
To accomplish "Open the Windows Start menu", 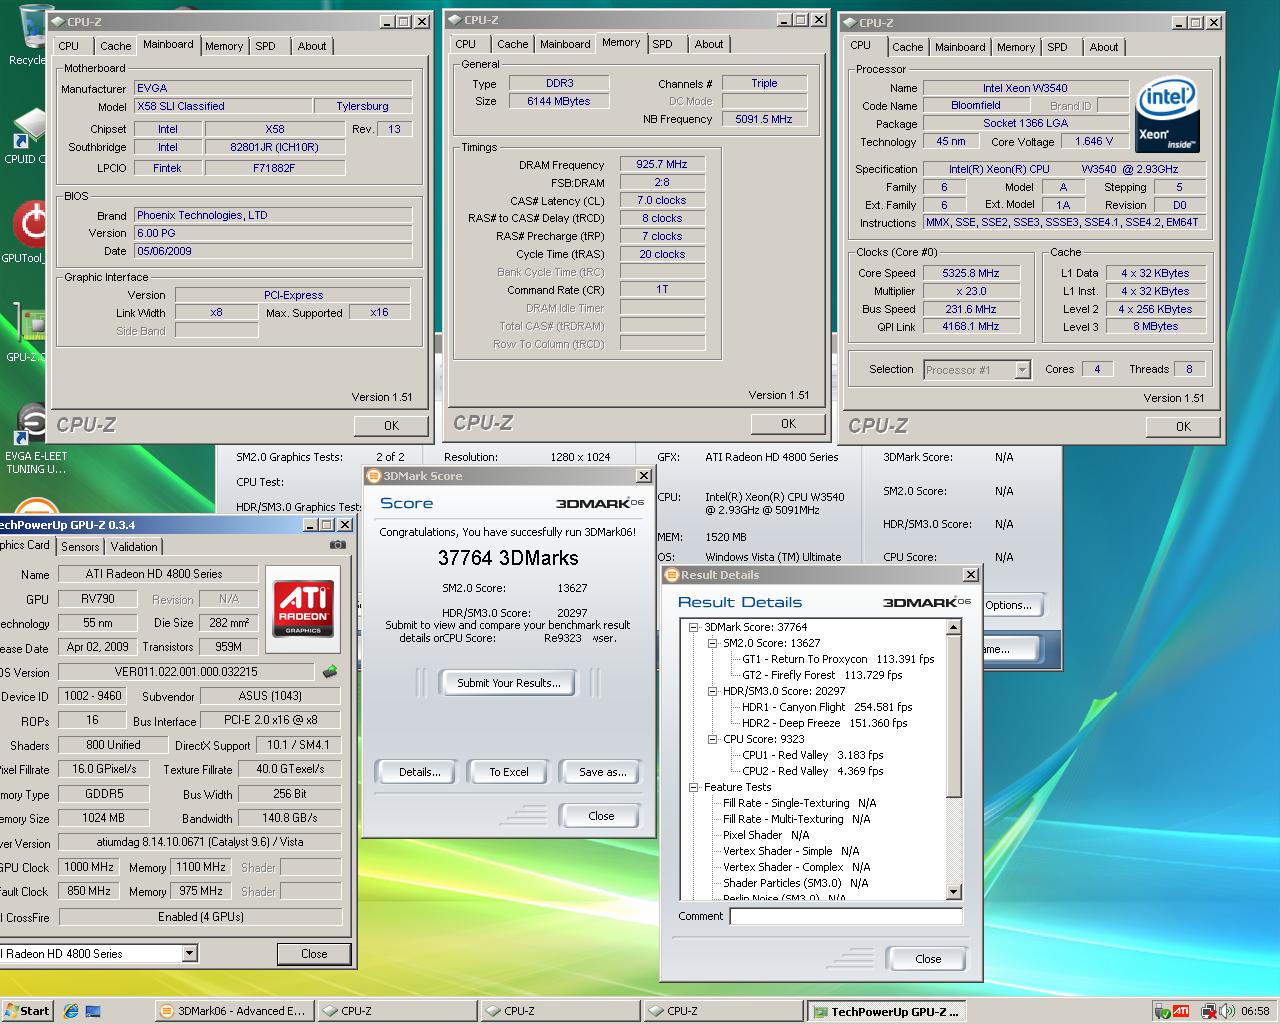I will [x=27, y=1011].
